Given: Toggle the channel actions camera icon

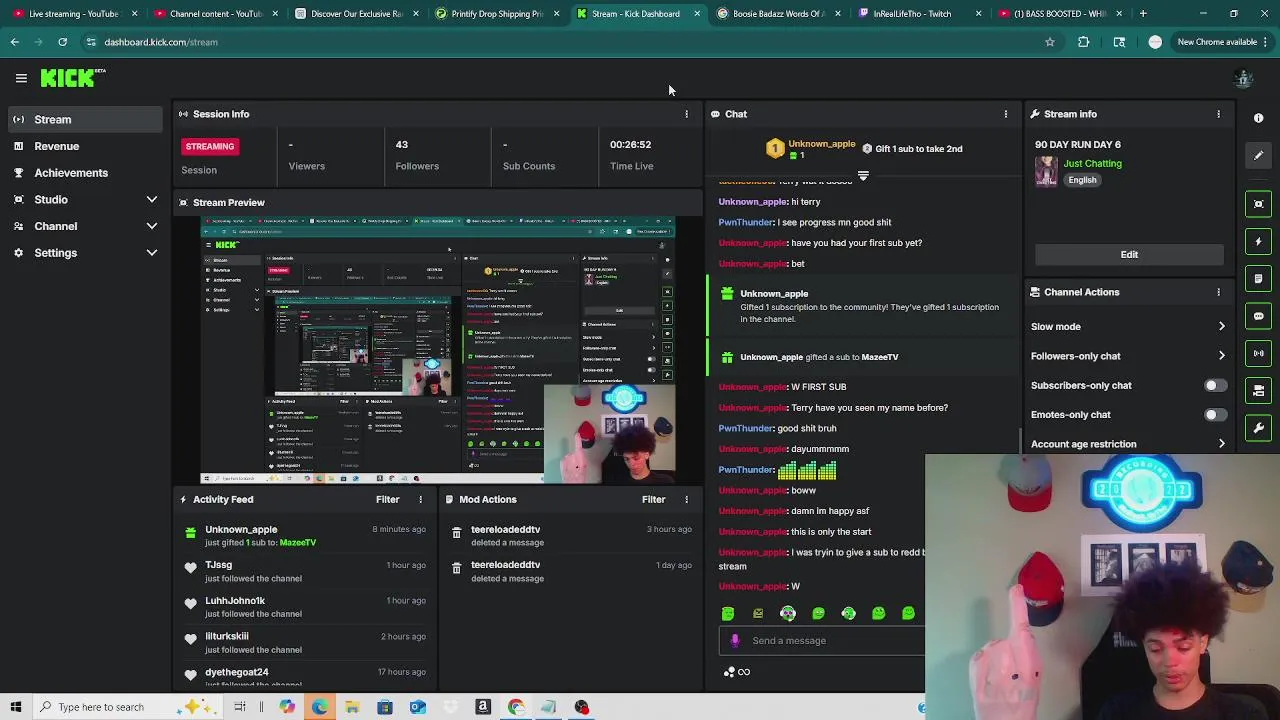Looking at the screenshot, I should (x=1258, y=390).
